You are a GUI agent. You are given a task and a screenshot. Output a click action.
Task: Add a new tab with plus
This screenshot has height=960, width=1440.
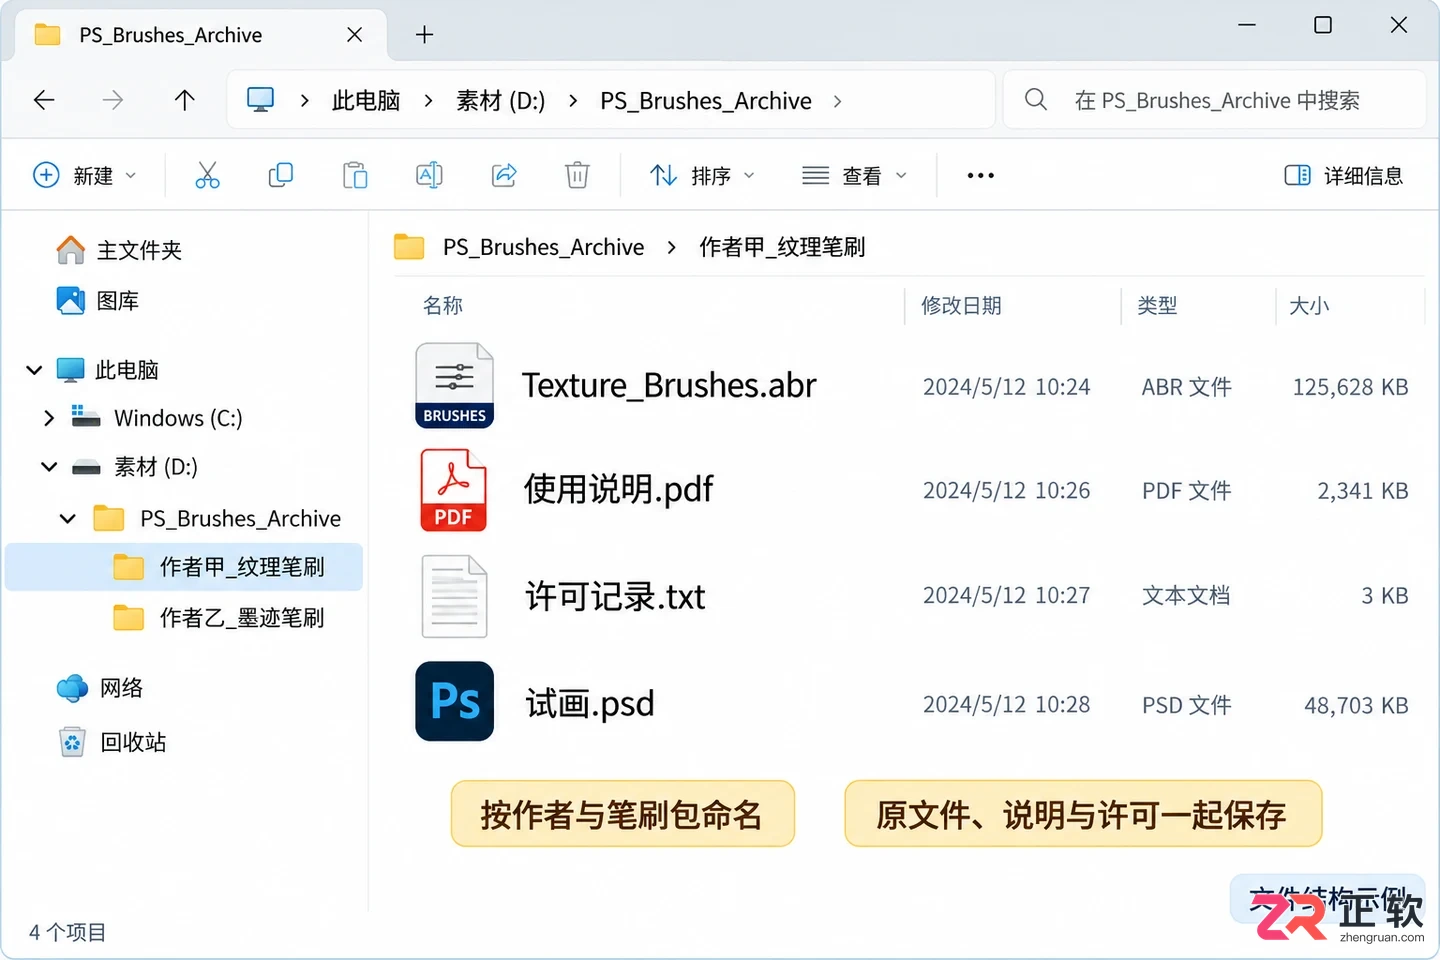pyautogui.click(x=424, y=35)
